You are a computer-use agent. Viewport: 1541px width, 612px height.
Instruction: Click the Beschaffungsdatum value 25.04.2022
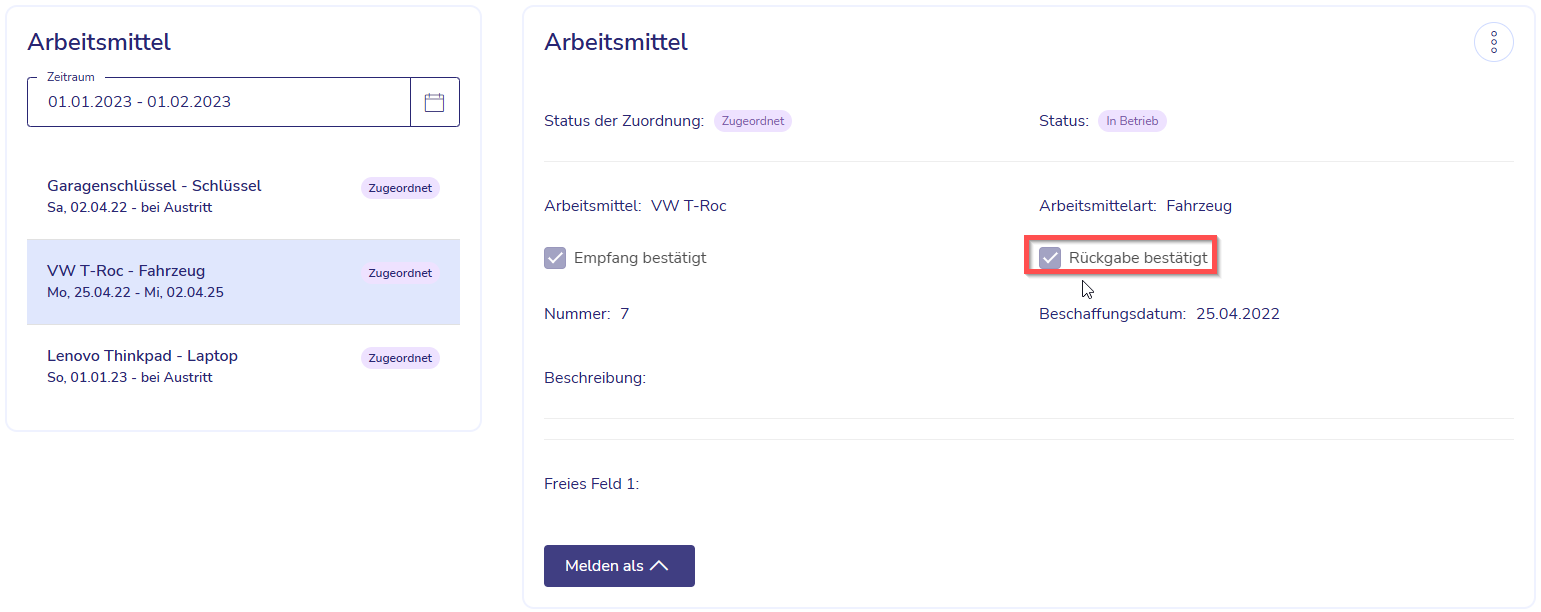[x=1238, y=314]
